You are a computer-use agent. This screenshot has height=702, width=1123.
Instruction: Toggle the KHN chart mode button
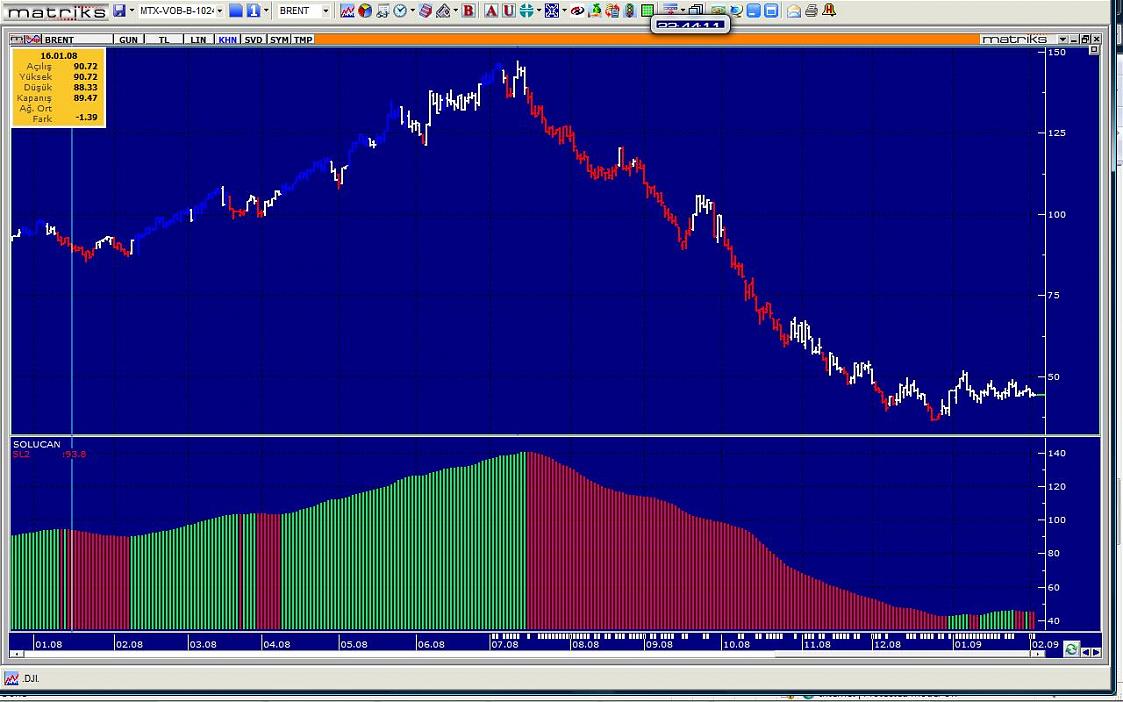(228, 40)
